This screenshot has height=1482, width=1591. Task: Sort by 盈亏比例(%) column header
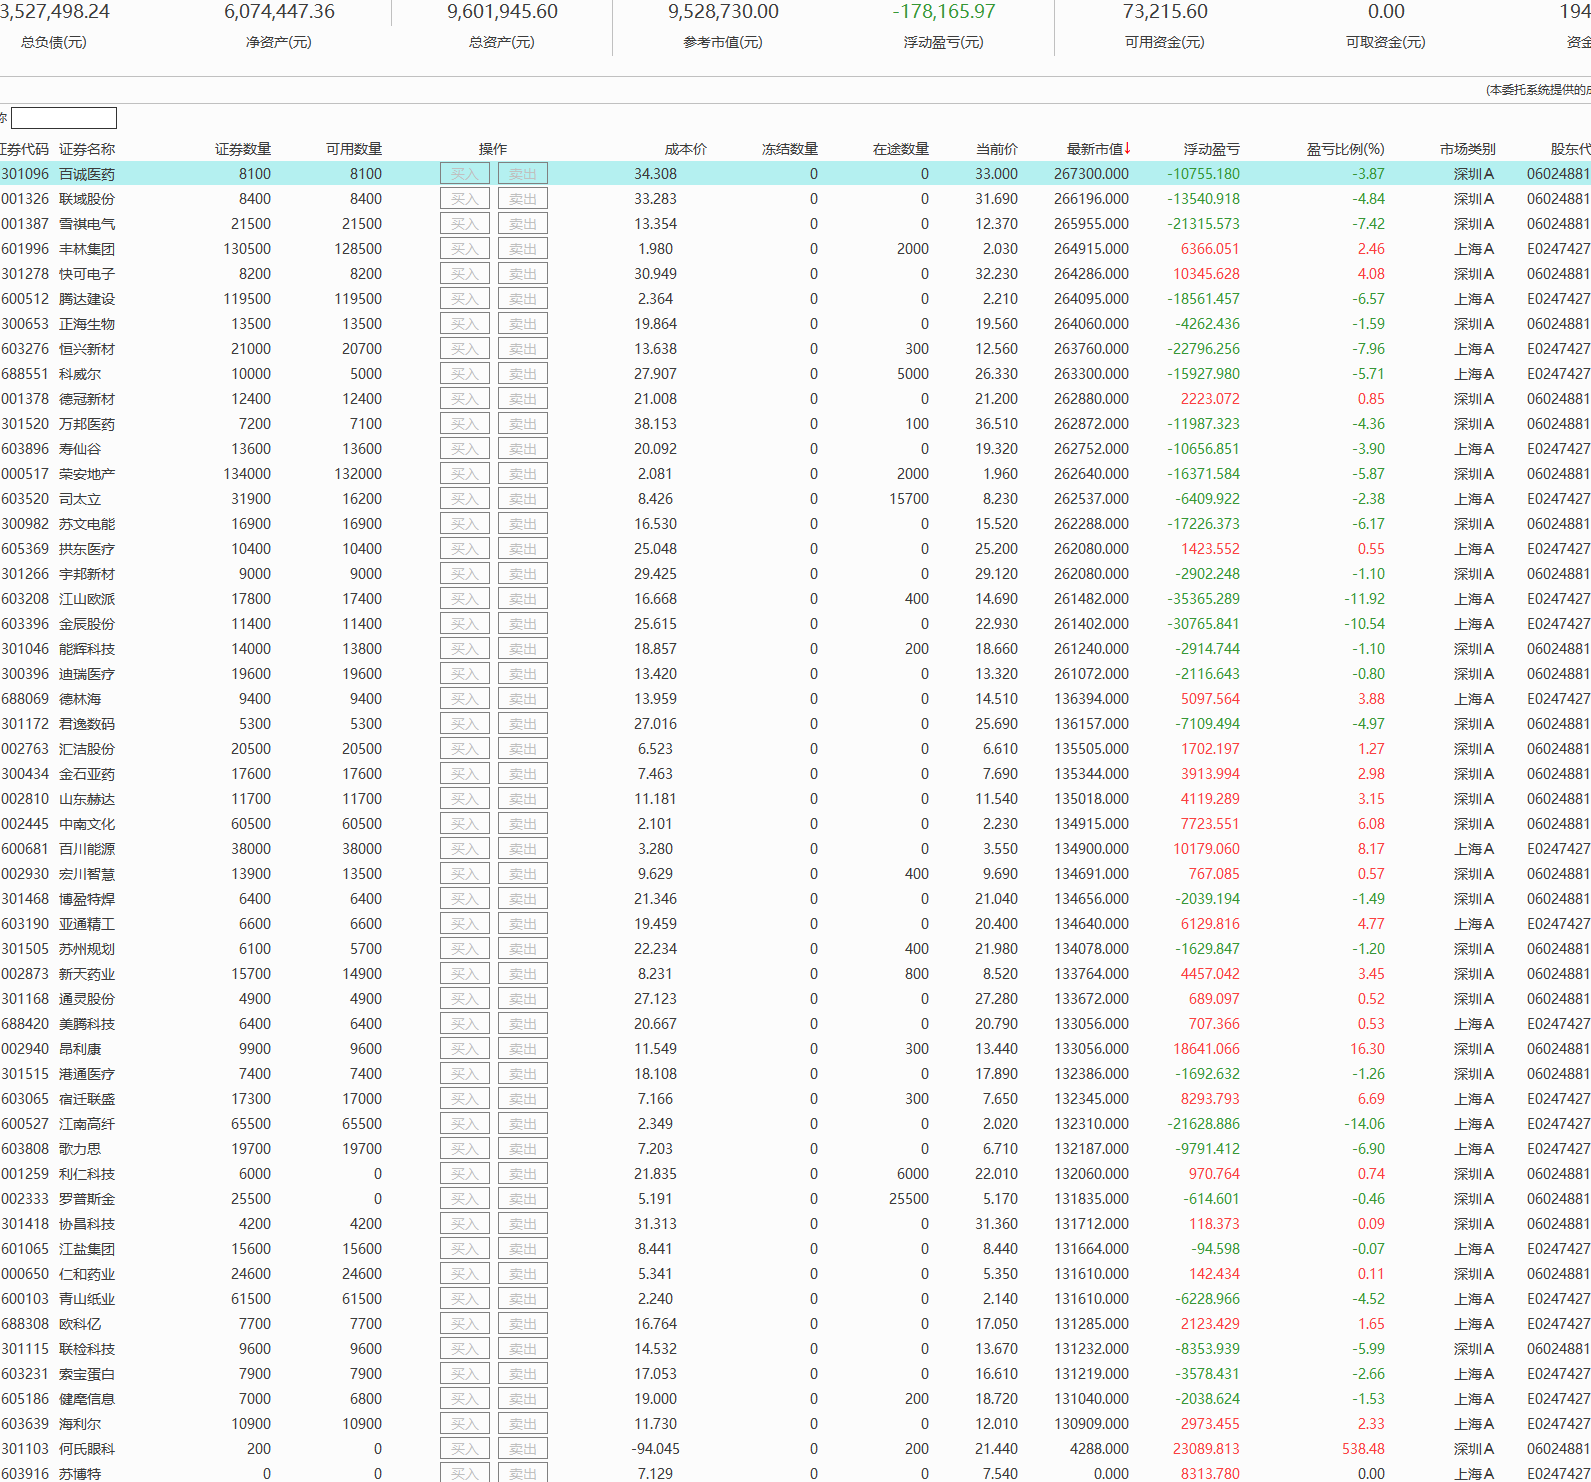tap(1345, 149)
